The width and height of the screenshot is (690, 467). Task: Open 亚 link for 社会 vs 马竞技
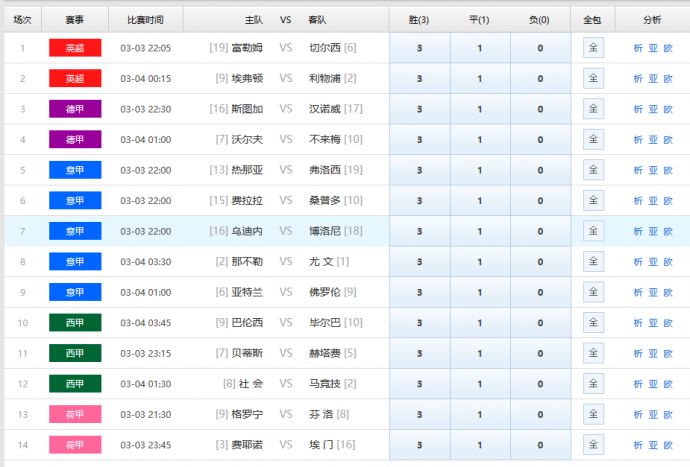(653, 384)
